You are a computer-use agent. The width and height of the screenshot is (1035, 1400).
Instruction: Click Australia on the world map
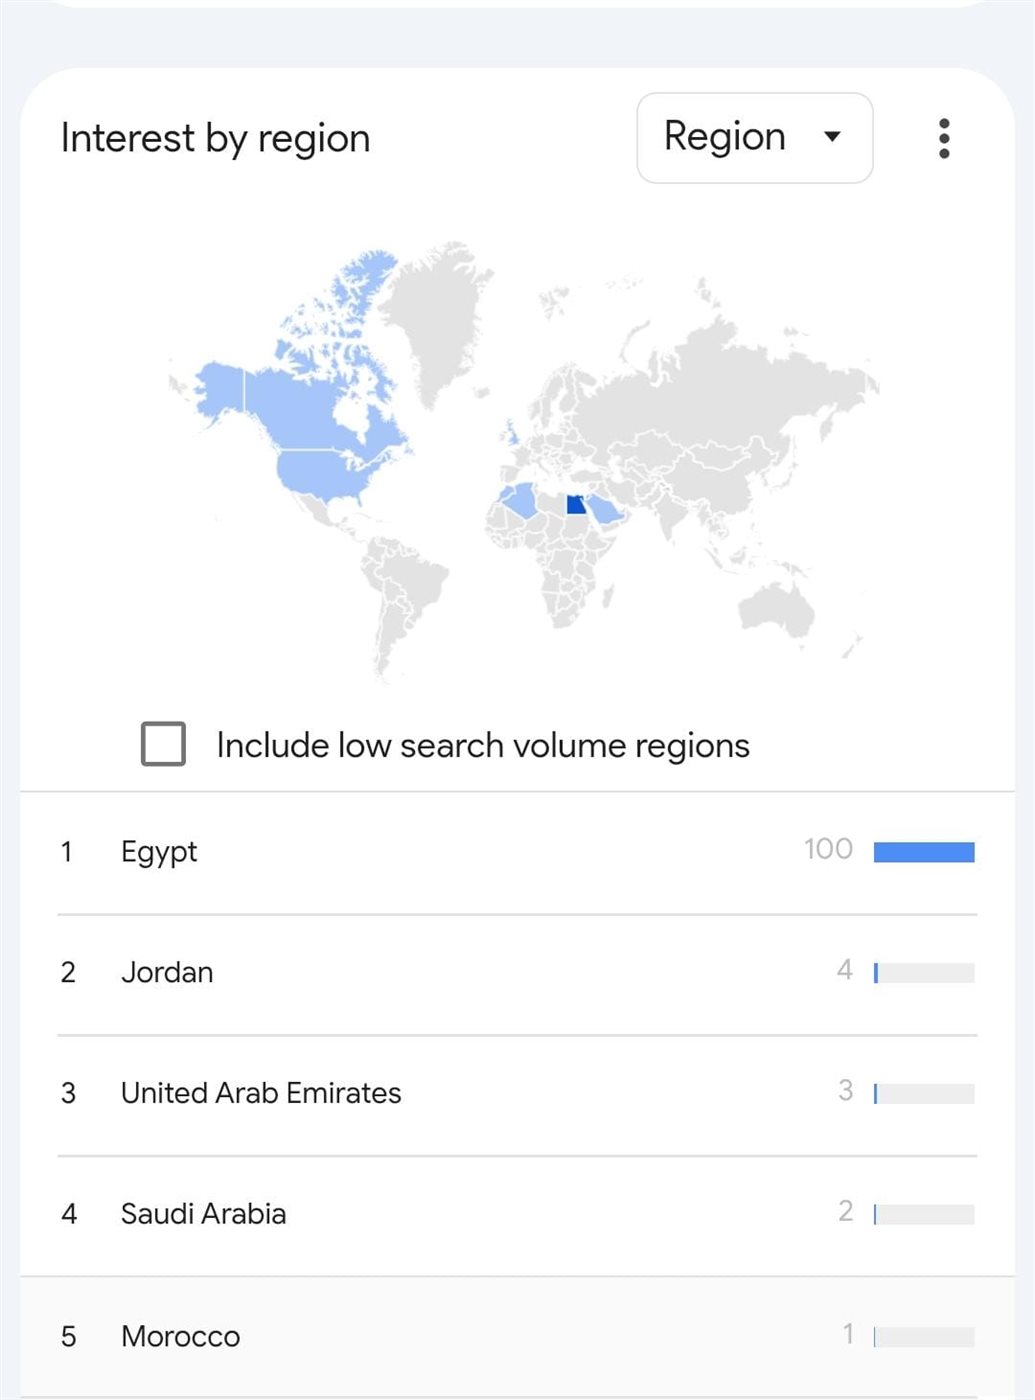coord(777,608)
